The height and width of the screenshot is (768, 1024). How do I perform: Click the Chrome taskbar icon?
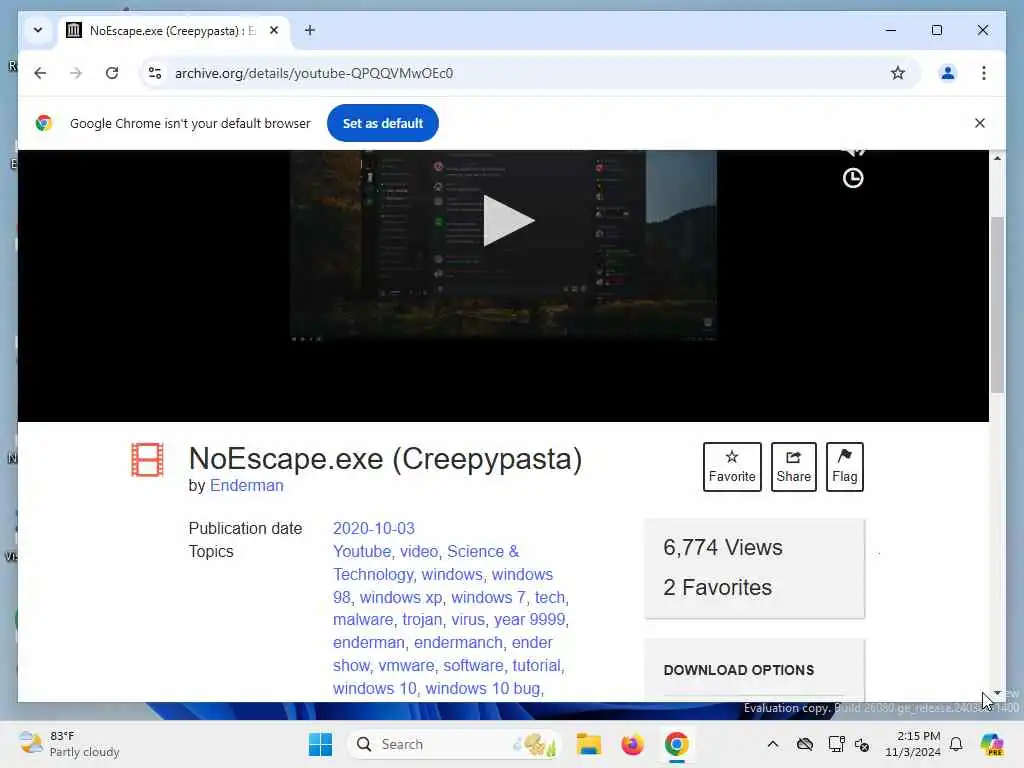(677, 744)
